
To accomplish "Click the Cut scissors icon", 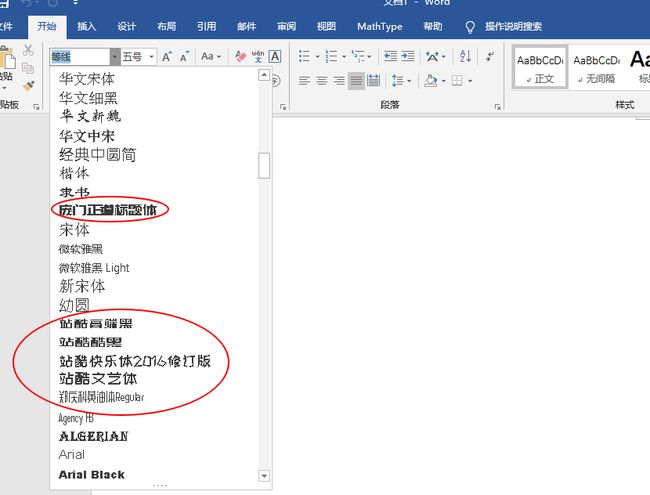I will [28, 50].
